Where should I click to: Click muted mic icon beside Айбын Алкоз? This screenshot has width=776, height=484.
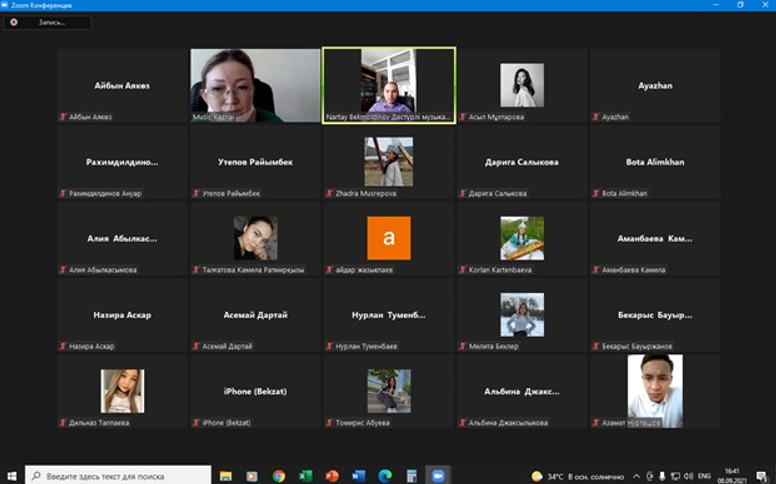tap(63, 117)
